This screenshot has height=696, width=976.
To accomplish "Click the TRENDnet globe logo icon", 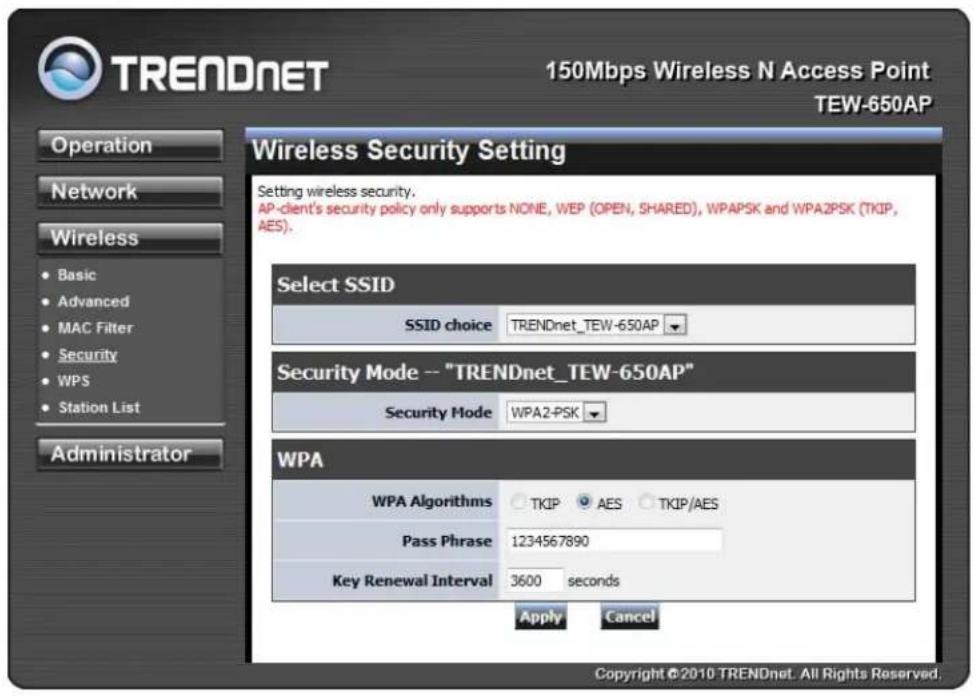I will pos(70,68).
